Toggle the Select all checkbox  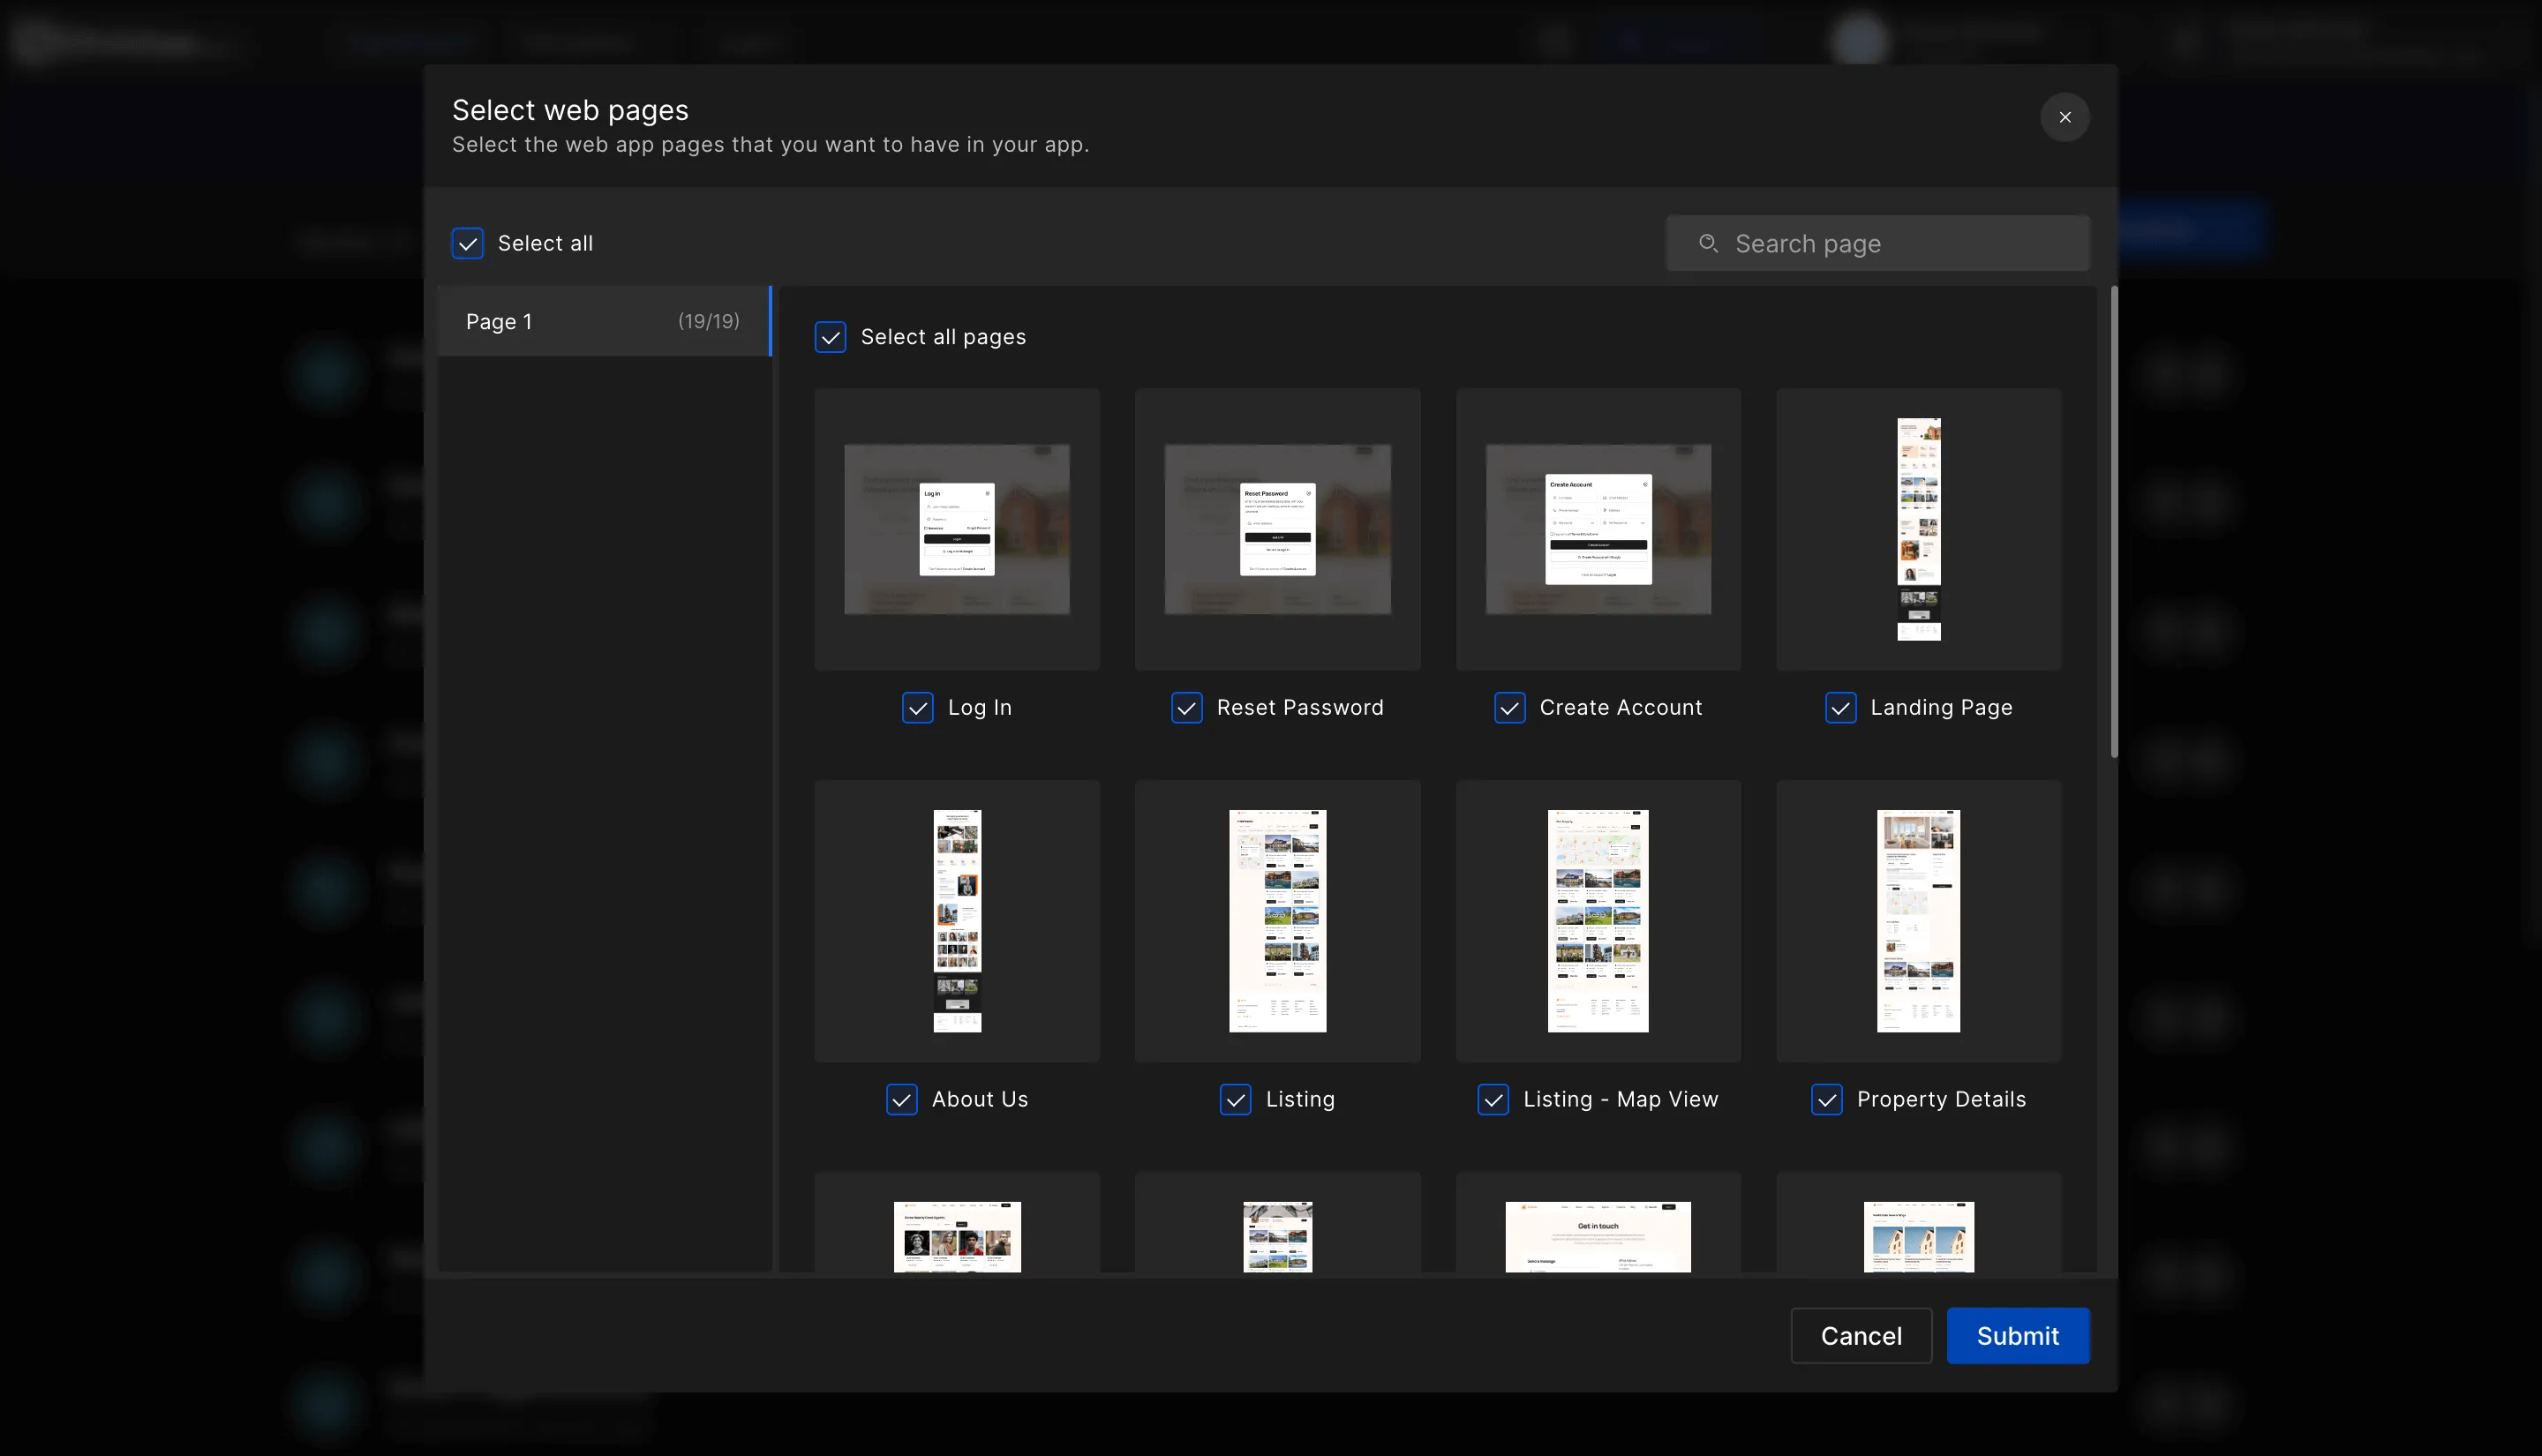pos(468,243)
